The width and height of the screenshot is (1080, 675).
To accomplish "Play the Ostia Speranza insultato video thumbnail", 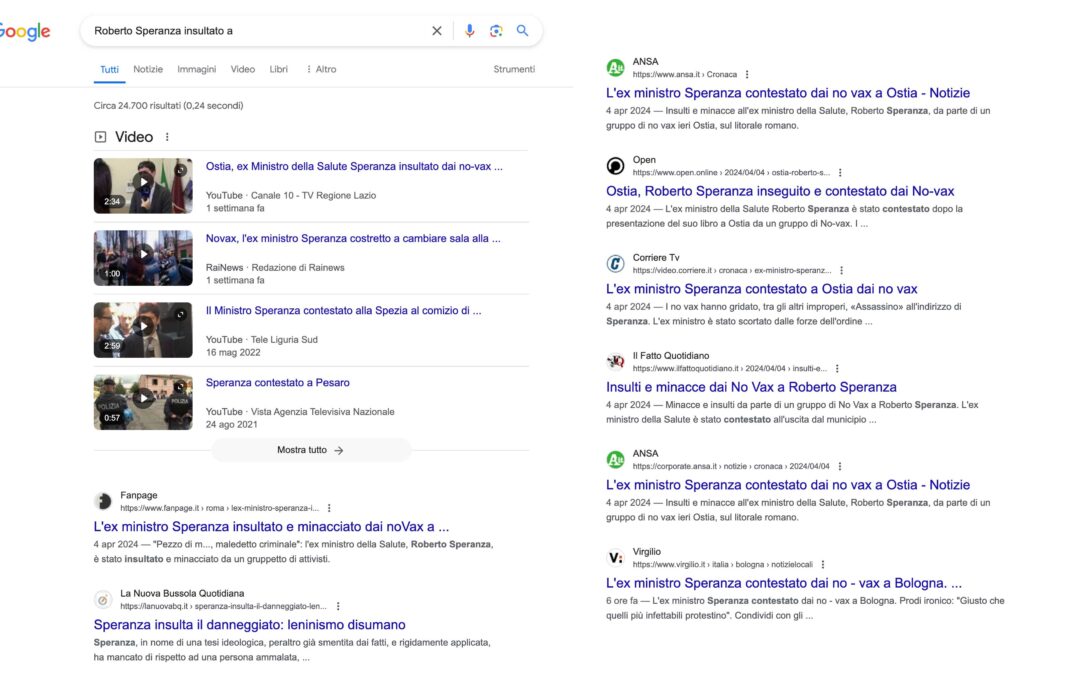I will tap(143, 186).
